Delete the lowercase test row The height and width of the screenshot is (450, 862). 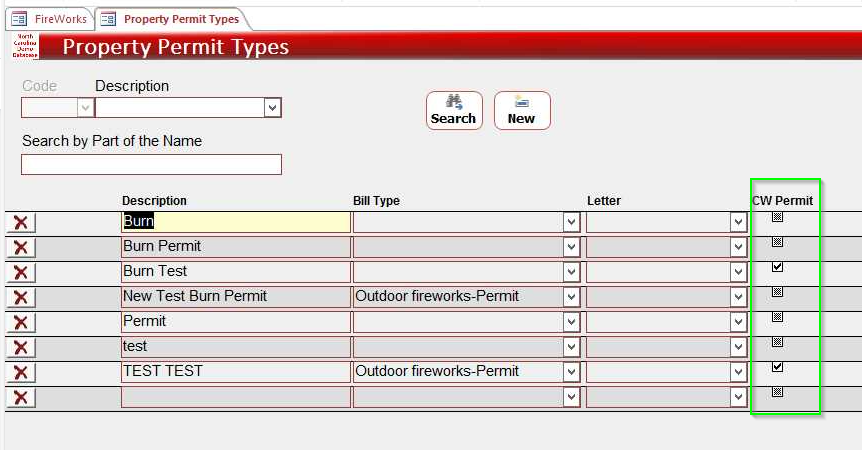pyautogui.click(x=20, y=347)
